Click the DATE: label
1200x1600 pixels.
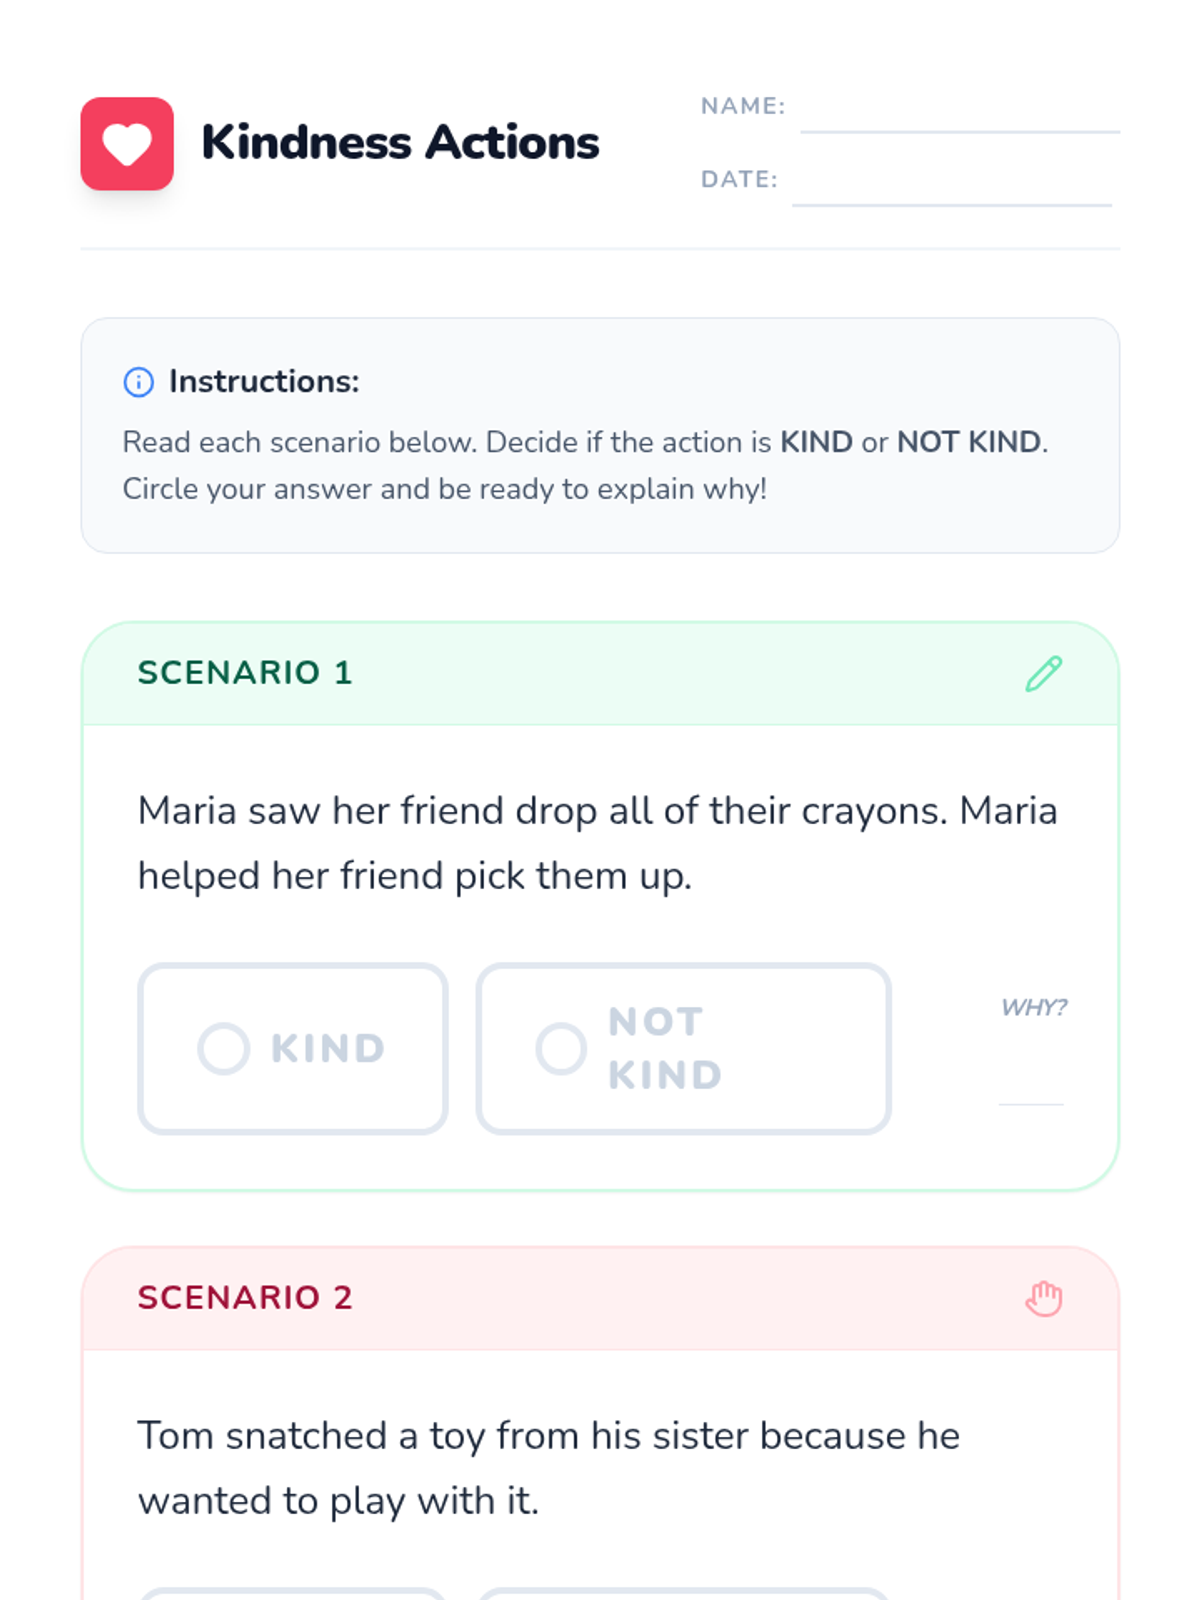click(739, 179)
